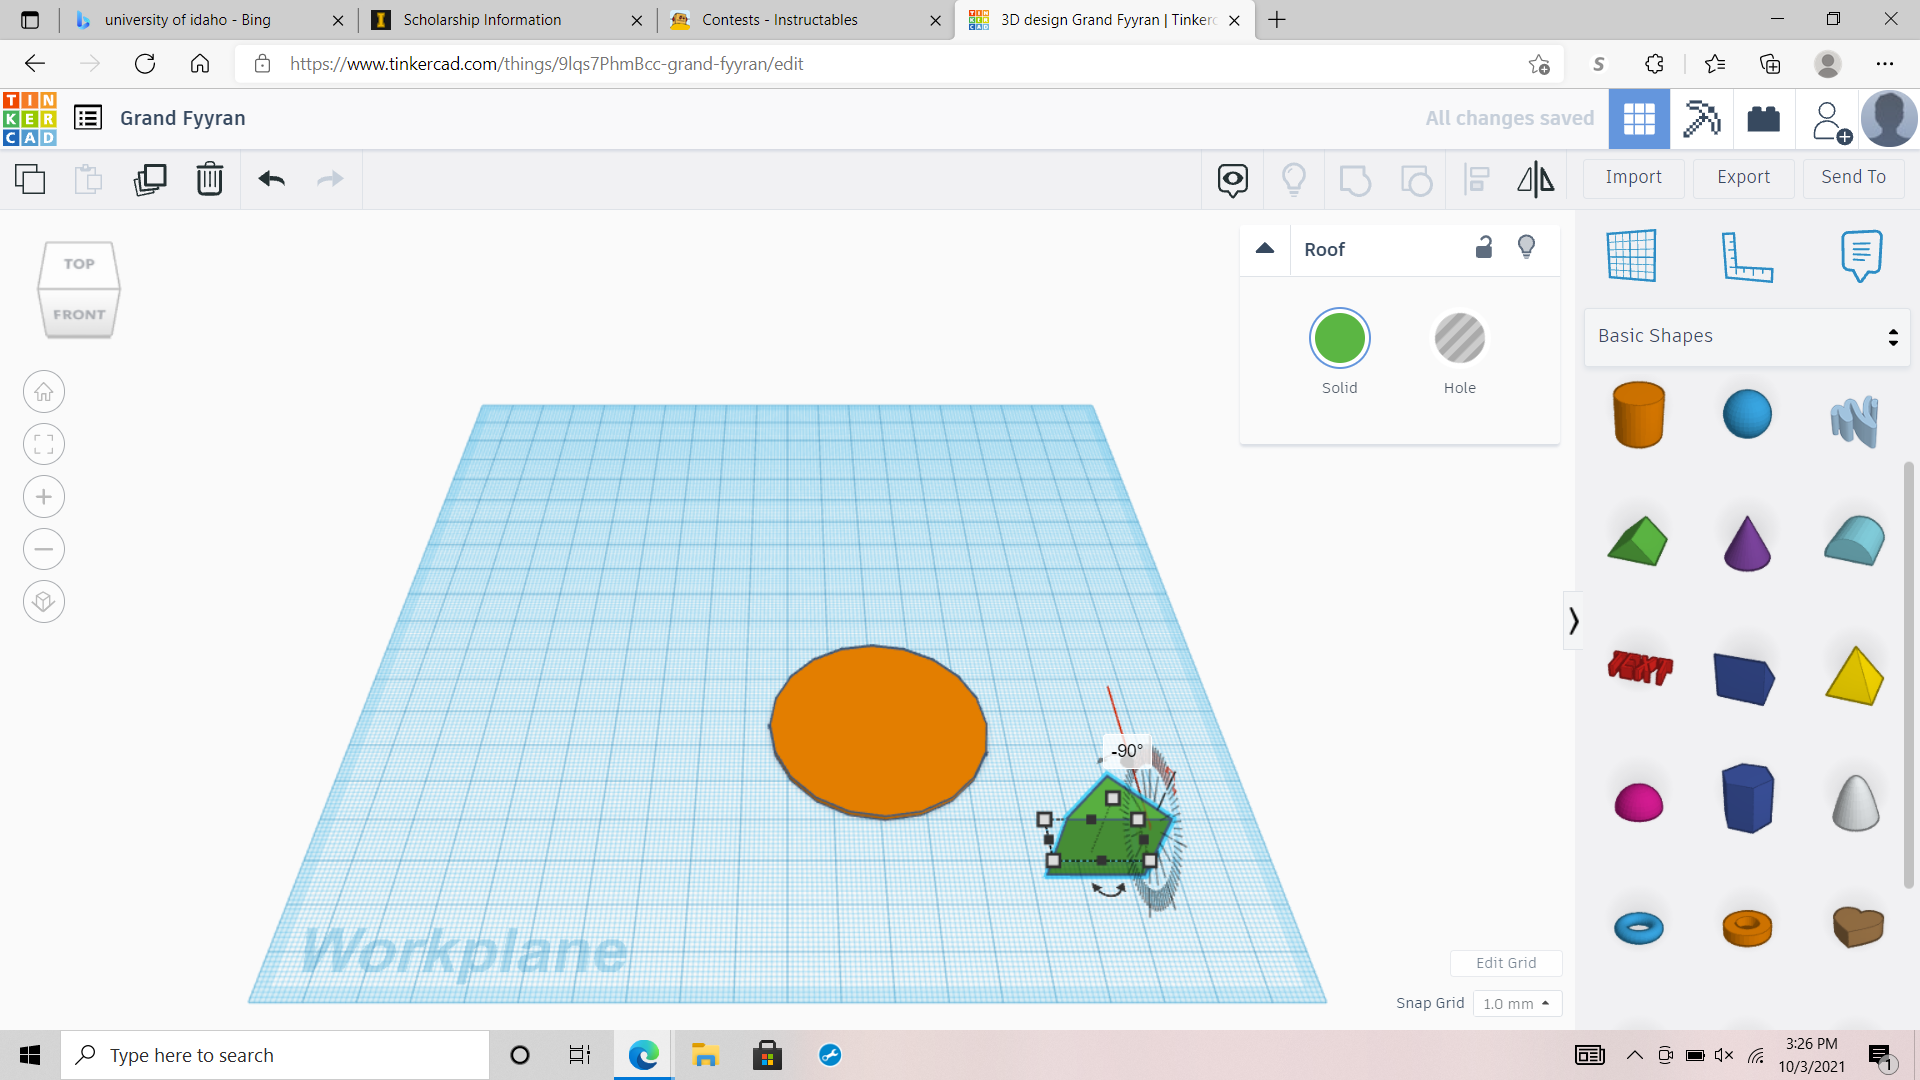Viewport: 1920px width, 1080px height.
Task: Pick the purple Cone shape
Action: (1747, 543)
